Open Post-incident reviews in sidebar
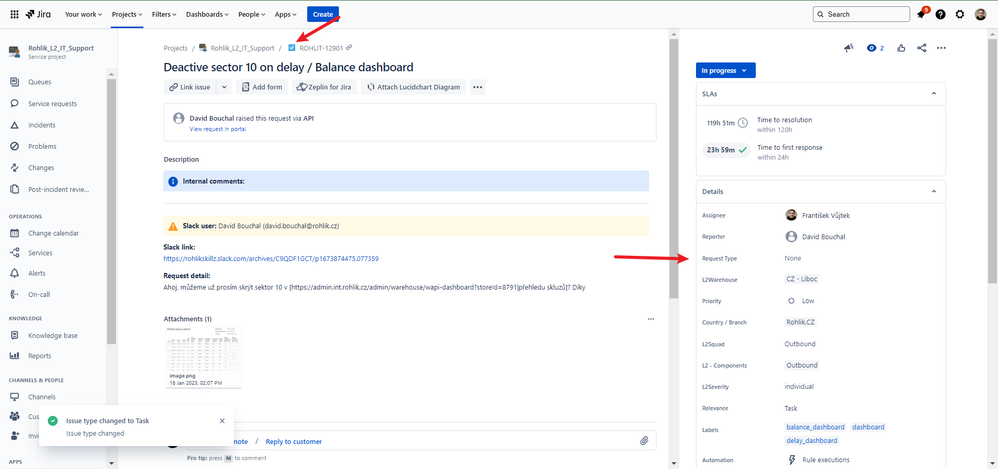 click(58, 189)
